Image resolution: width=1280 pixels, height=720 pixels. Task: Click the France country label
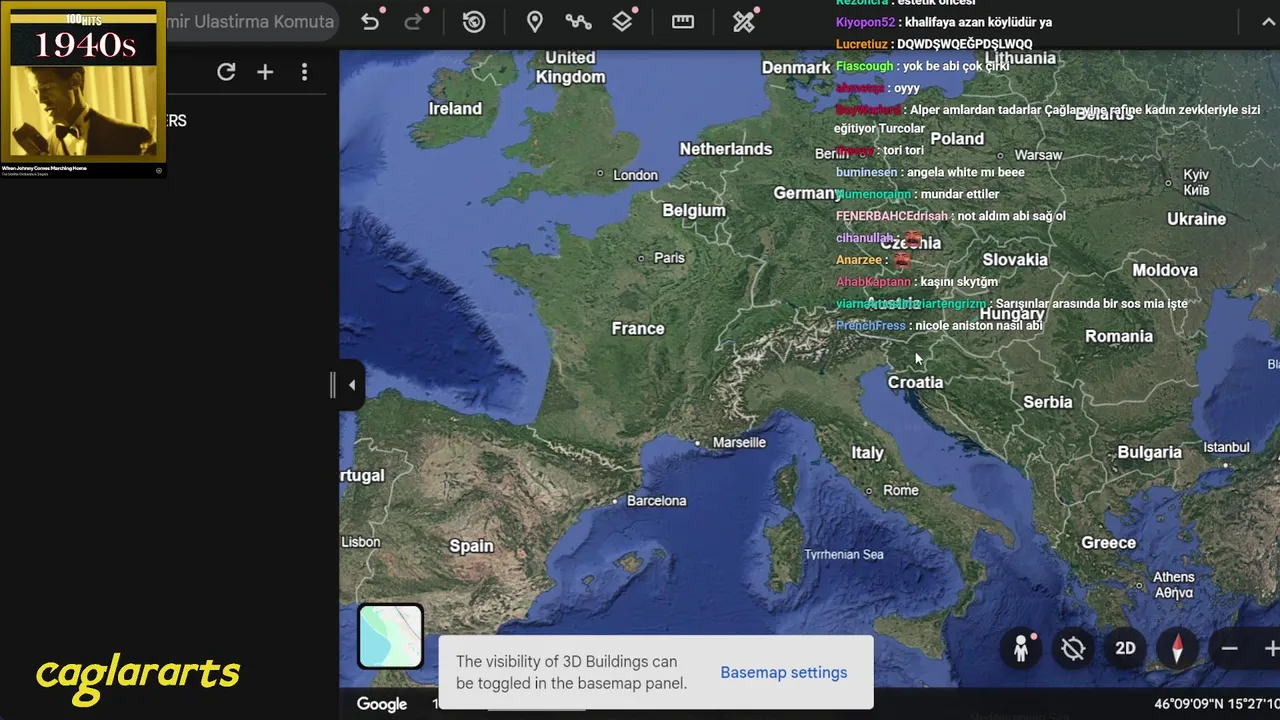[638, 328]
